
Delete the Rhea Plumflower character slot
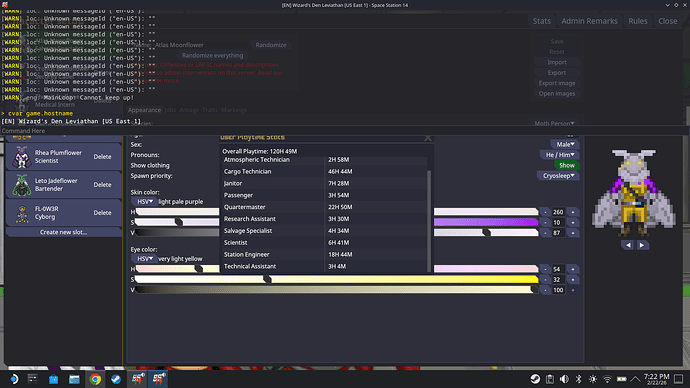click(x=103, y=157)
